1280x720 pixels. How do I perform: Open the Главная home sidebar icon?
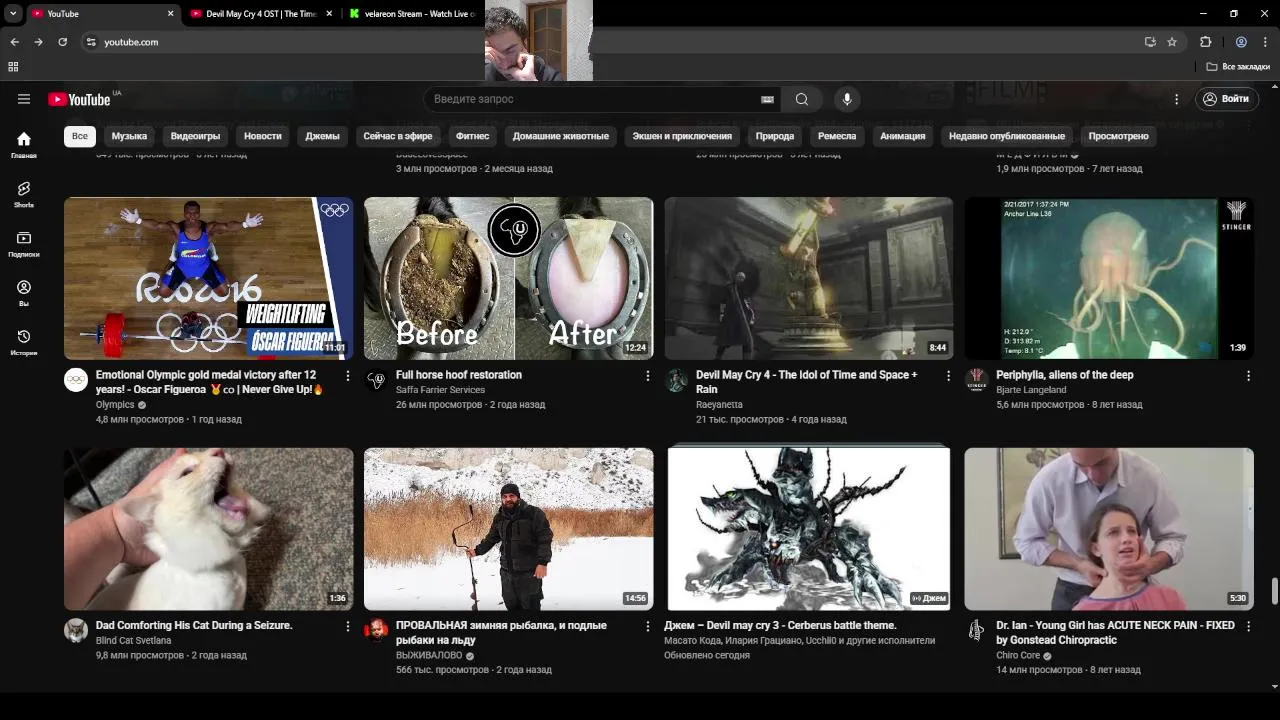[x=24, y=145]
